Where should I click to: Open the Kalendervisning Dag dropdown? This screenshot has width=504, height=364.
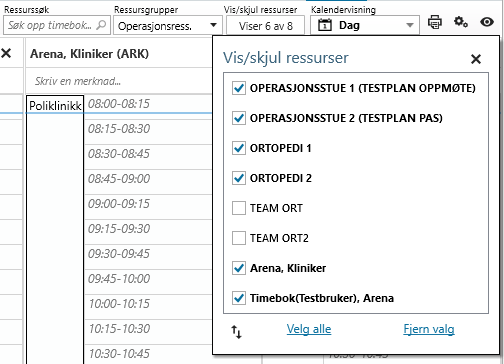pyautogui.click(x=365, y=25)
